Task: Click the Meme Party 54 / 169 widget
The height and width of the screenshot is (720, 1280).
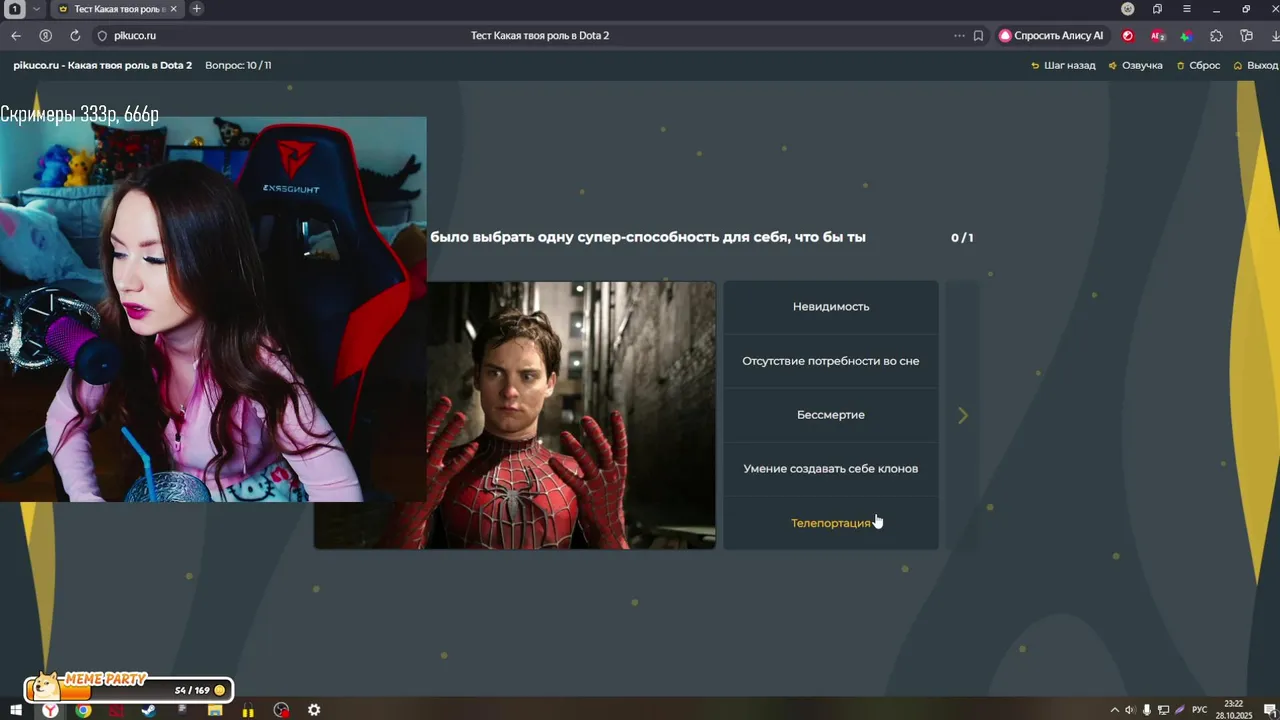Action: [x=129, y=687]
